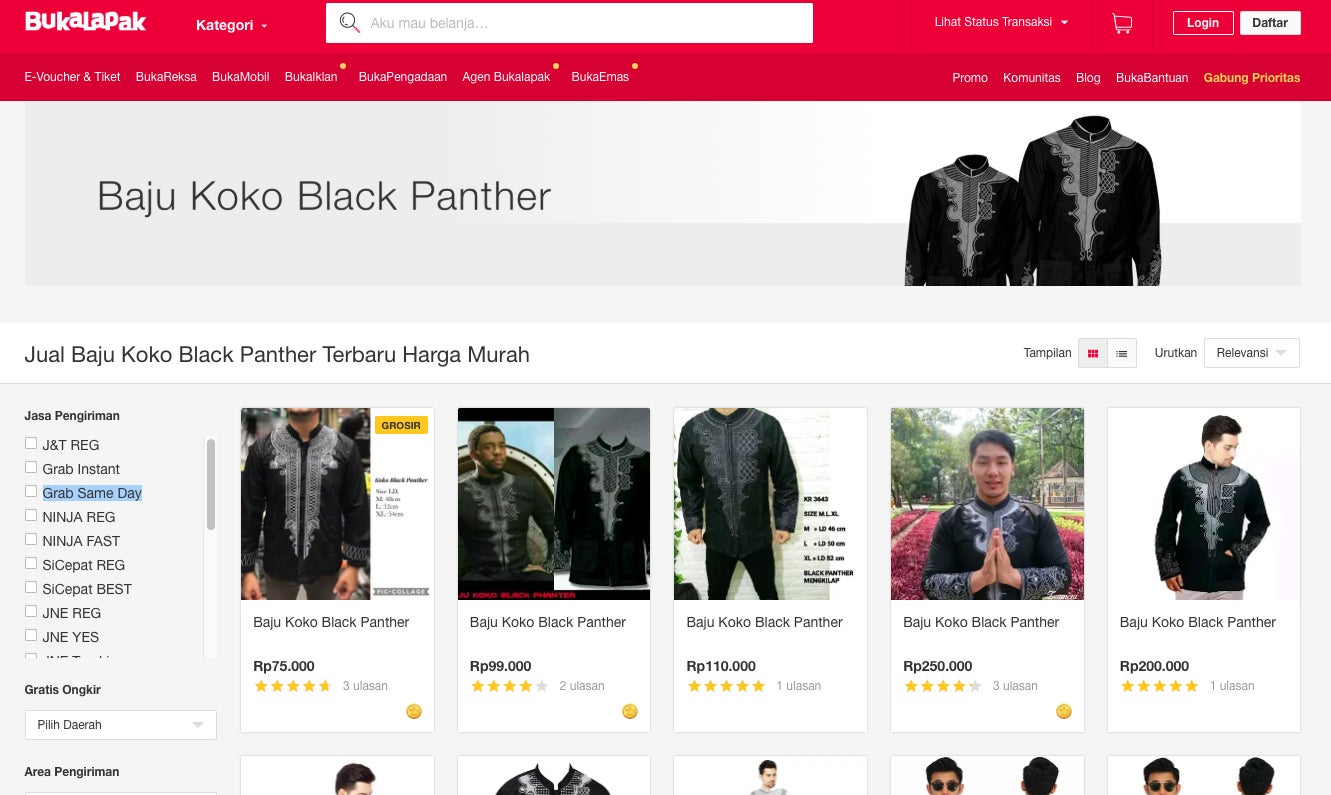This screenshot has width=1331, height=795.
Task: Open product title above Rp110.000
Action: [x=765, y=622]
